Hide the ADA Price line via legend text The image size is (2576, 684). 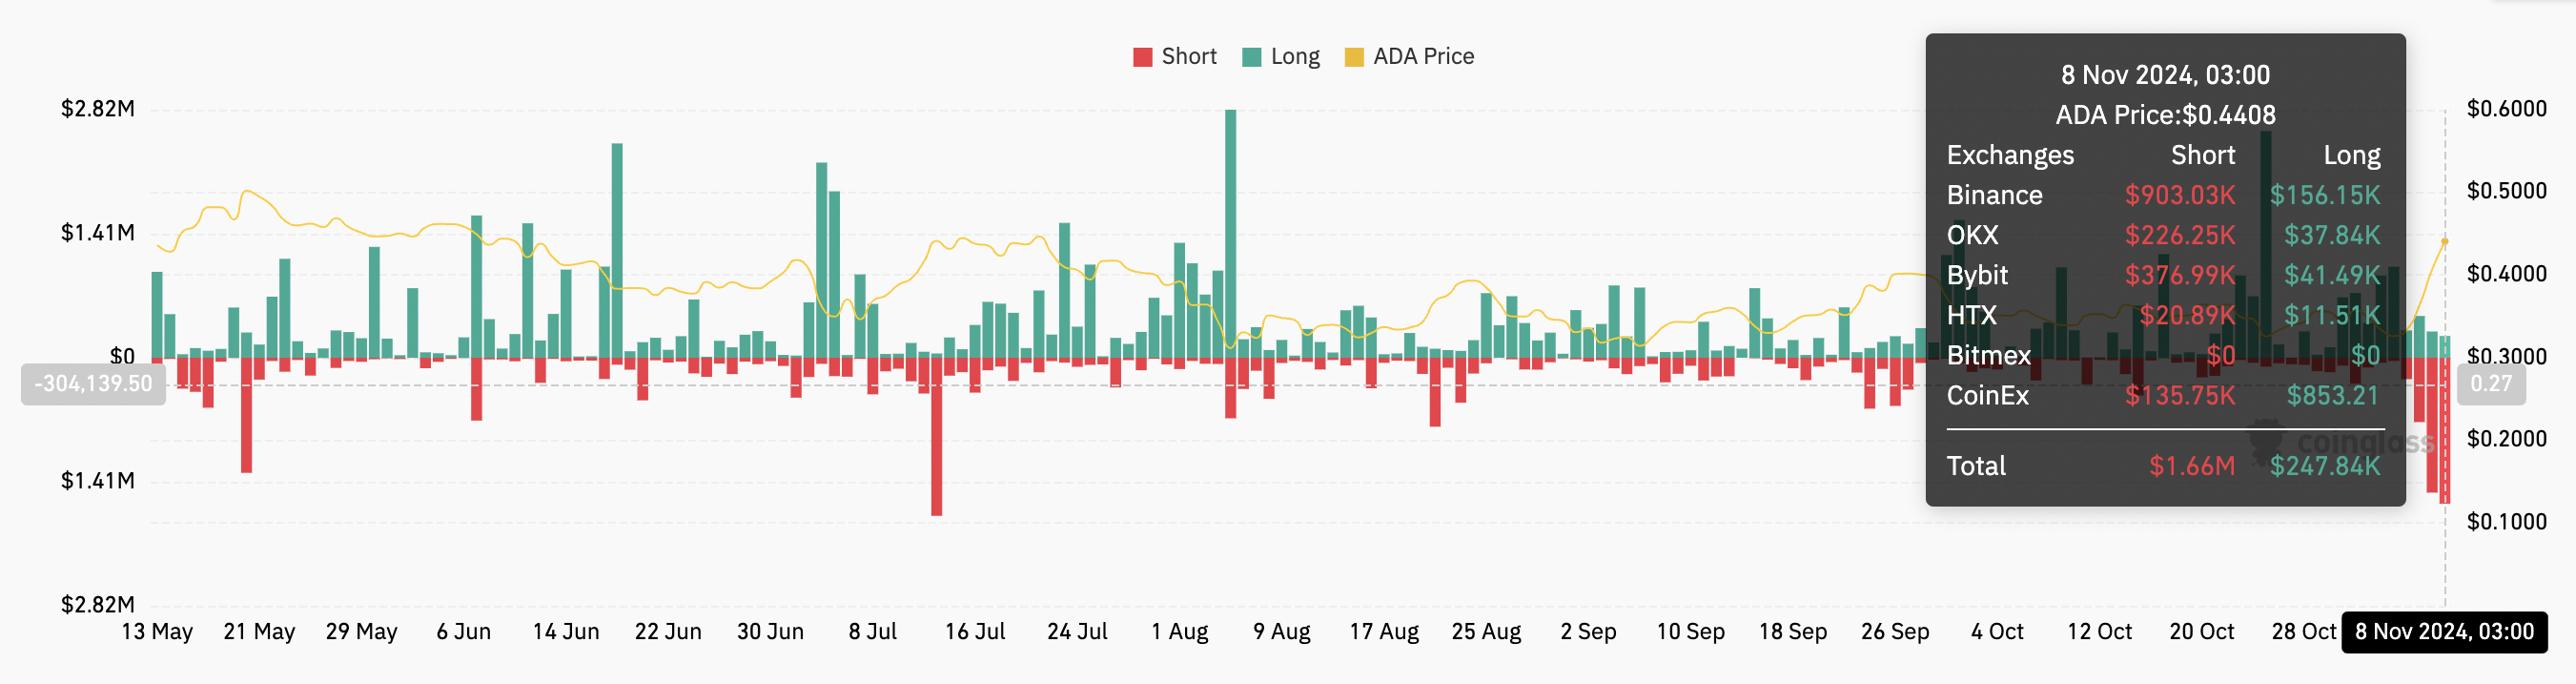pyautogui.click(x=1423, y=57)
